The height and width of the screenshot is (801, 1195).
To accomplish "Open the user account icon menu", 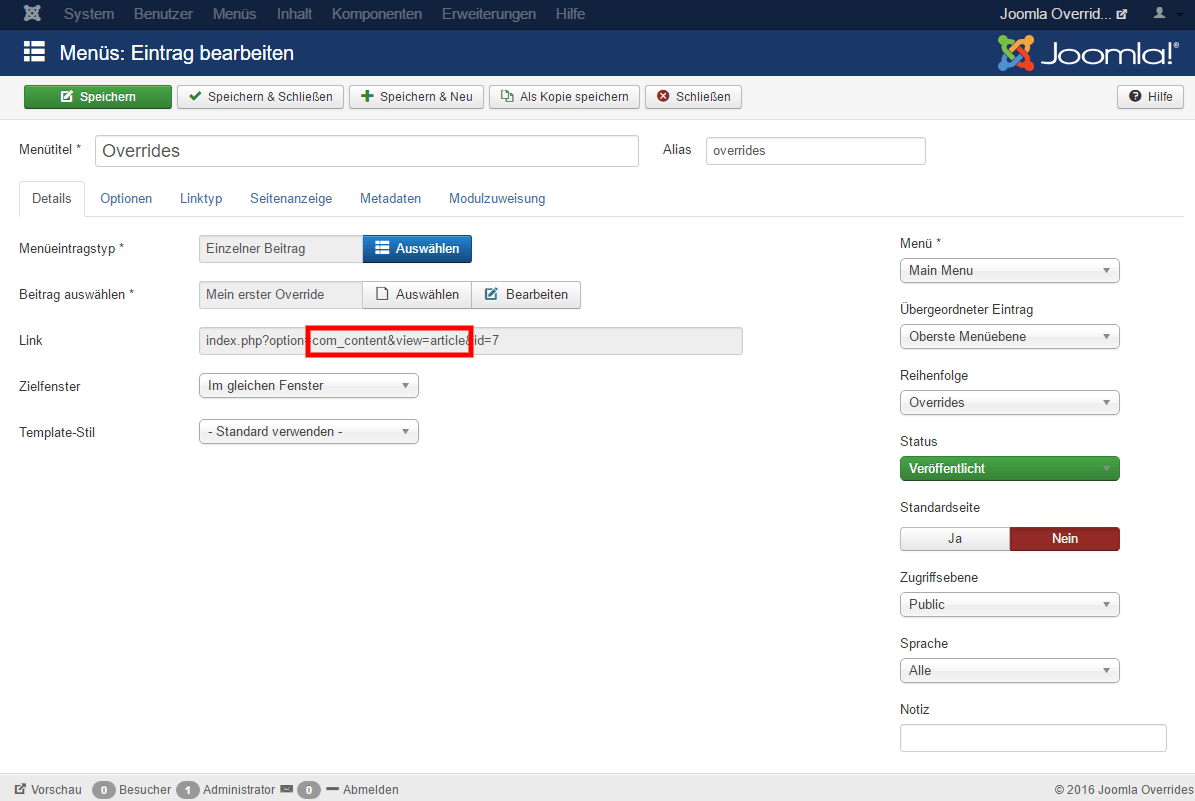I will point(1159,14).
